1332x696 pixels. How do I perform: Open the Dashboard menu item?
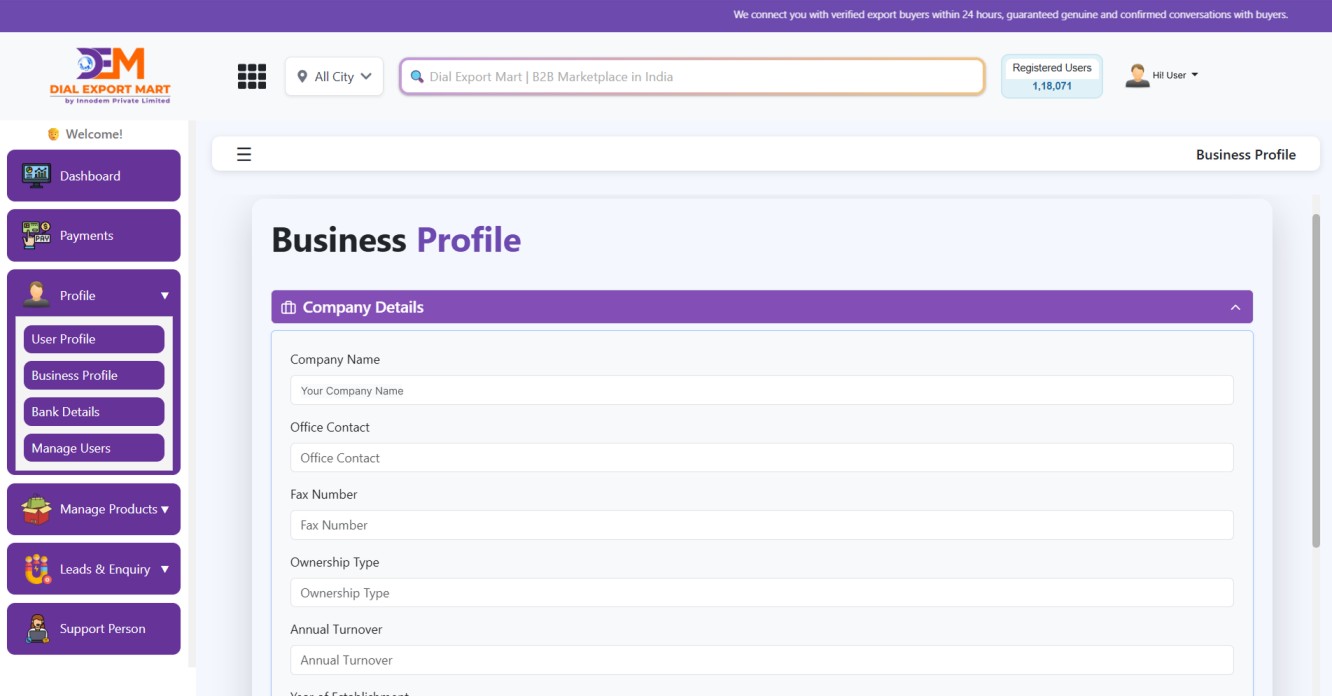[x=94, y=176]
